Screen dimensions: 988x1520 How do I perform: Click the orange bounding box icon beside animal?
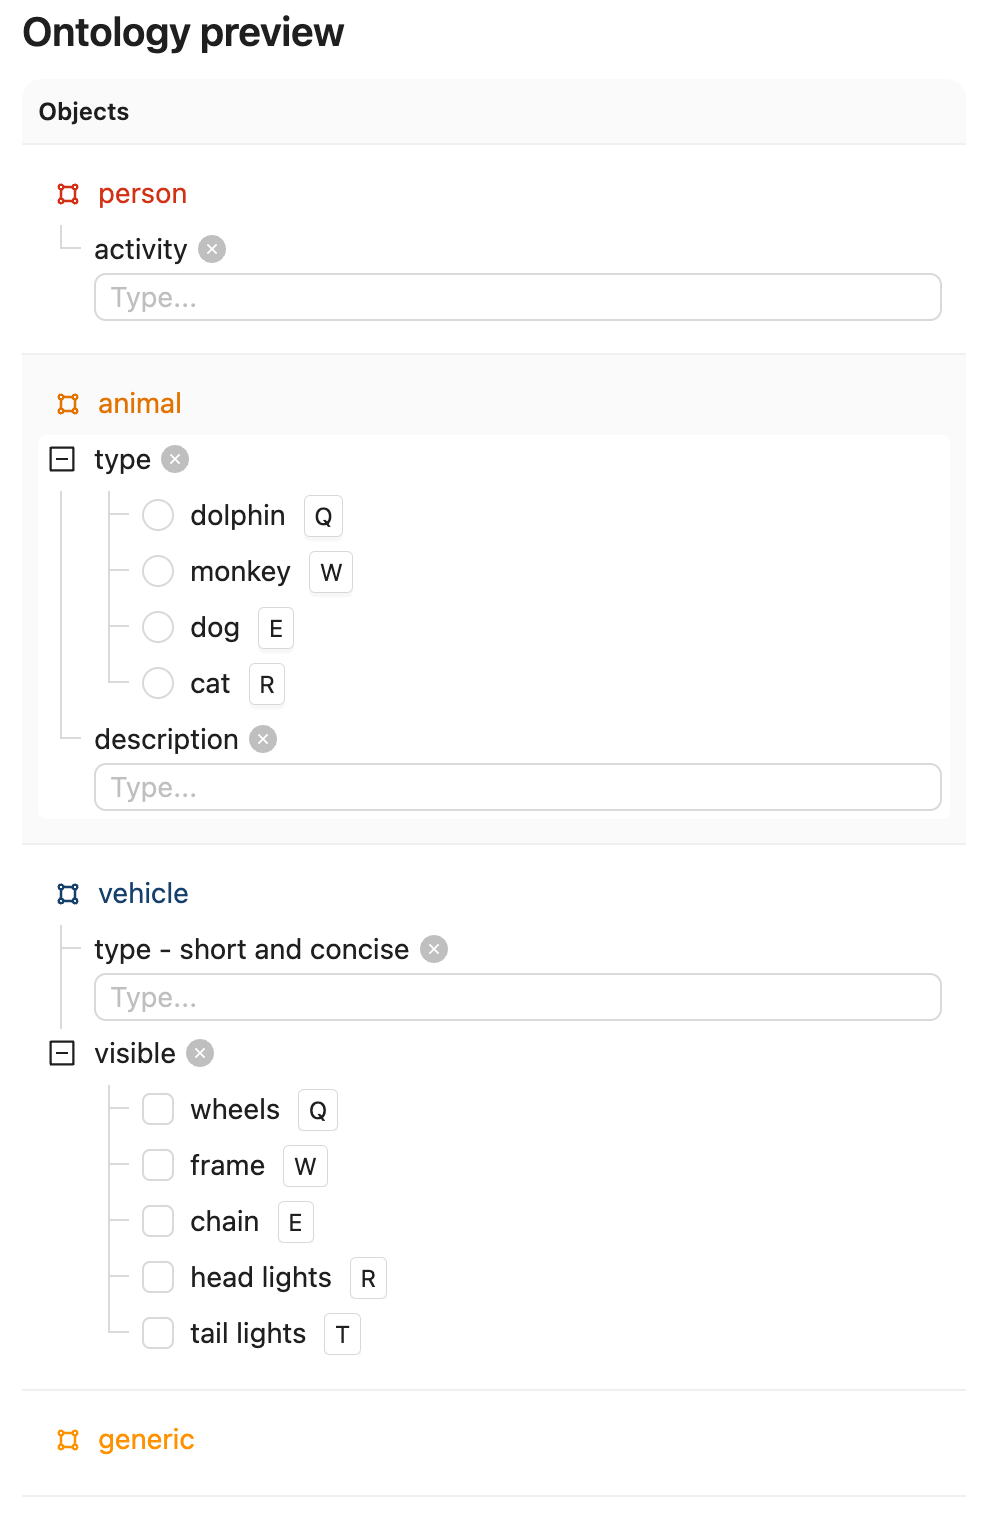pos(68,404)
